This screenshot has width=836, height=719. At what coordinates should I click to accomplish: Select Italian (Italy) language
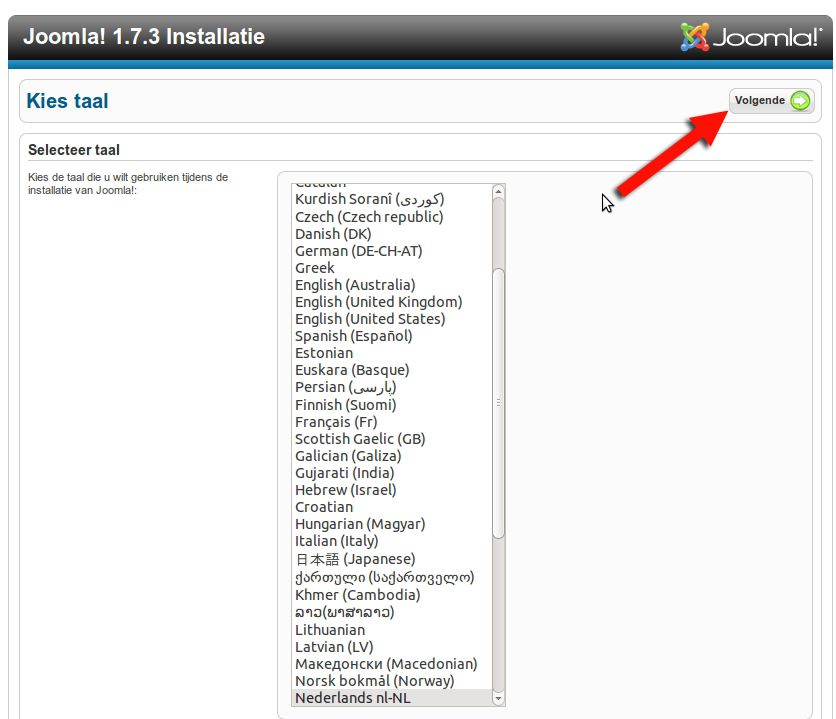(392, 542)
